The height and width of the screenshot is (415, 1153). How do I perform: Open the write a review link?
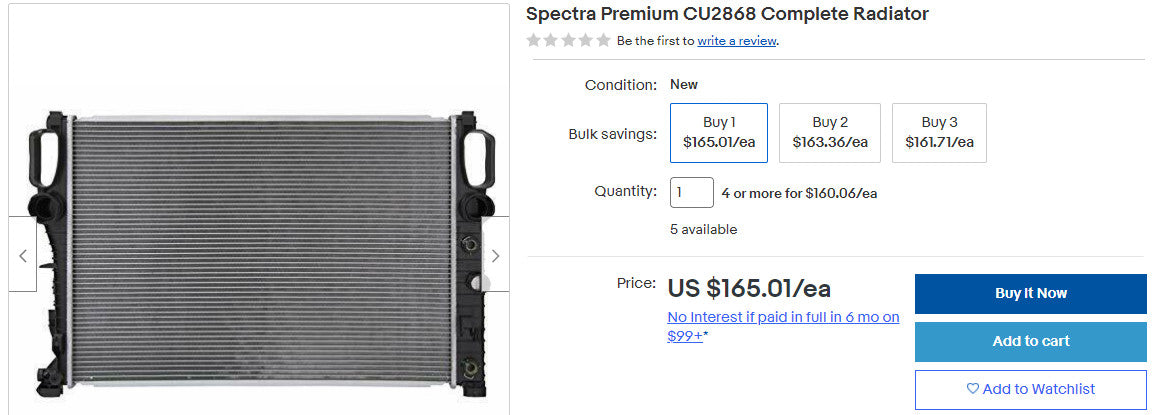tap(737, 41)
